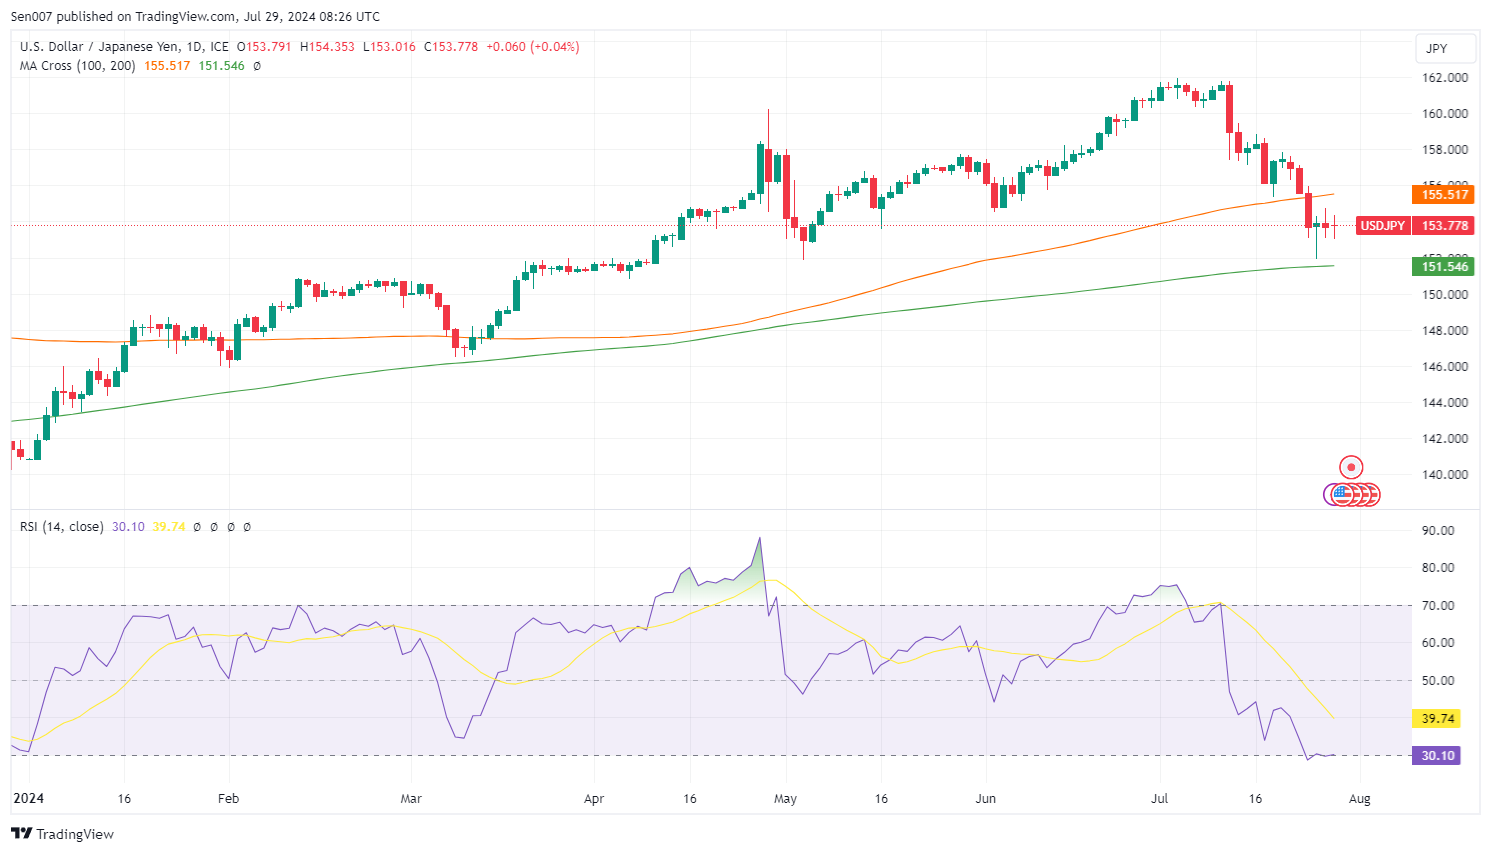This screenshot has height=853, width=1491.
Task: Select the rightmost US flag event icon
Action: pos(1372,494)
